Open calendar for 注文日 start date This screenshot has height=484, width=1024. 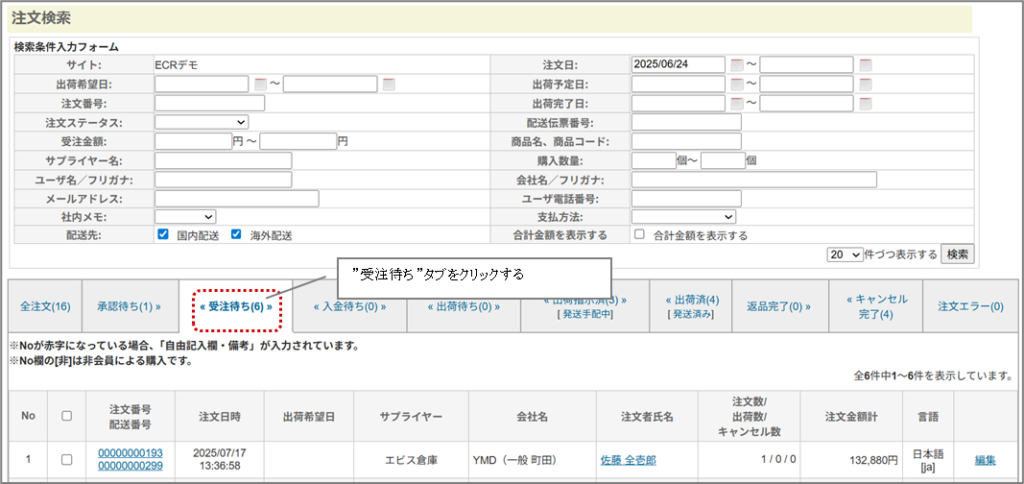point(737,65)
